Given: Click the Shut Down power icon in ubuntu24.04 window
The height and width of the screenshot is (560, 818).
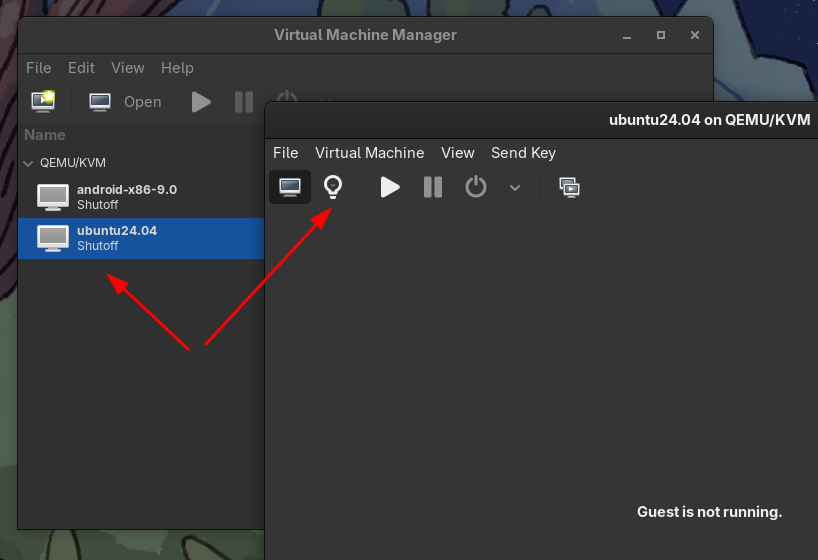Looking at the screenshot, I should pyautogui.click(x=476, y=187).
